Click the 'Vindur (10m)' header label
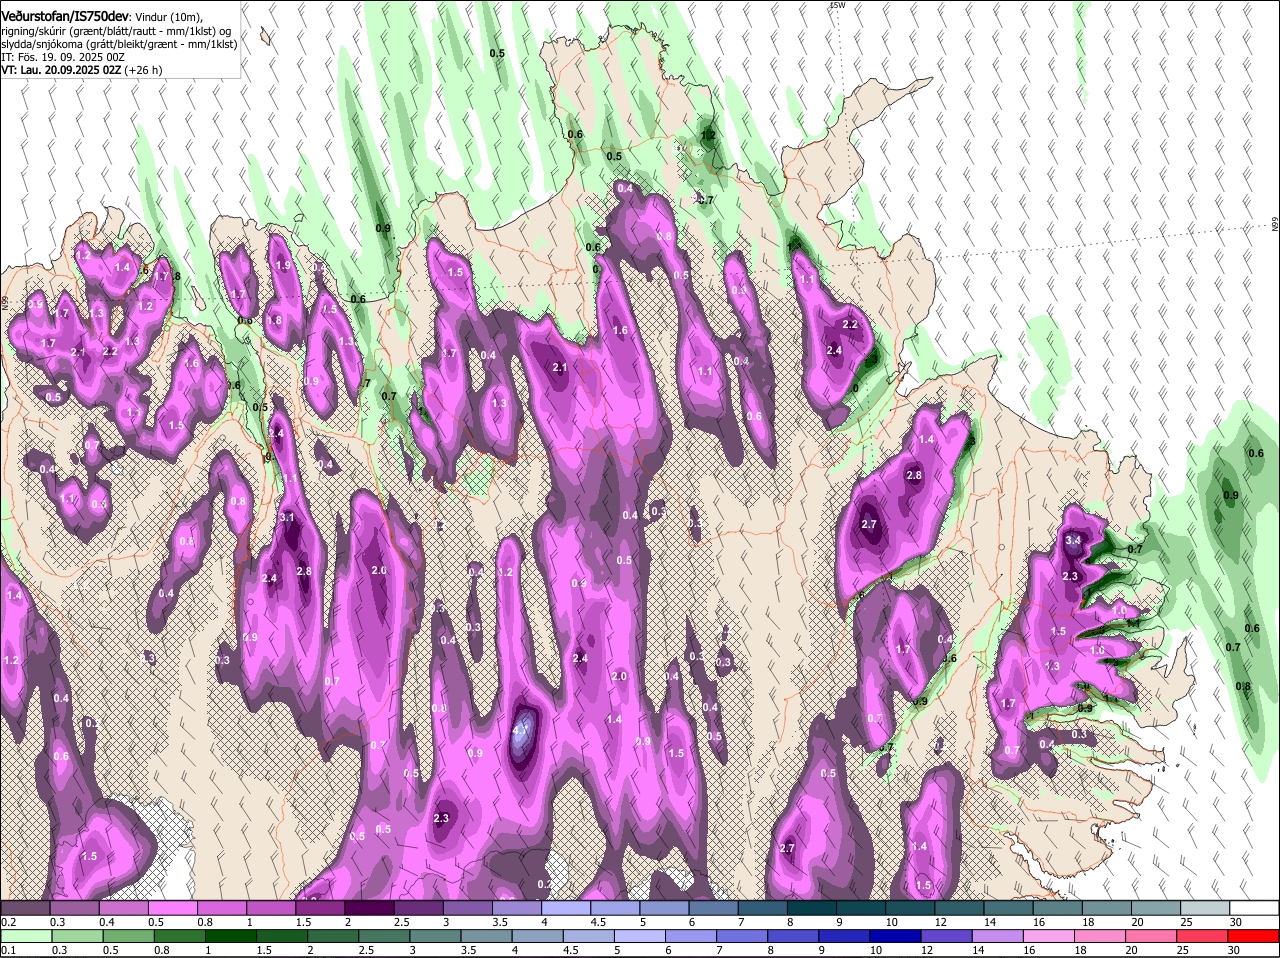Screen dimensions: 1280x958 168,17
